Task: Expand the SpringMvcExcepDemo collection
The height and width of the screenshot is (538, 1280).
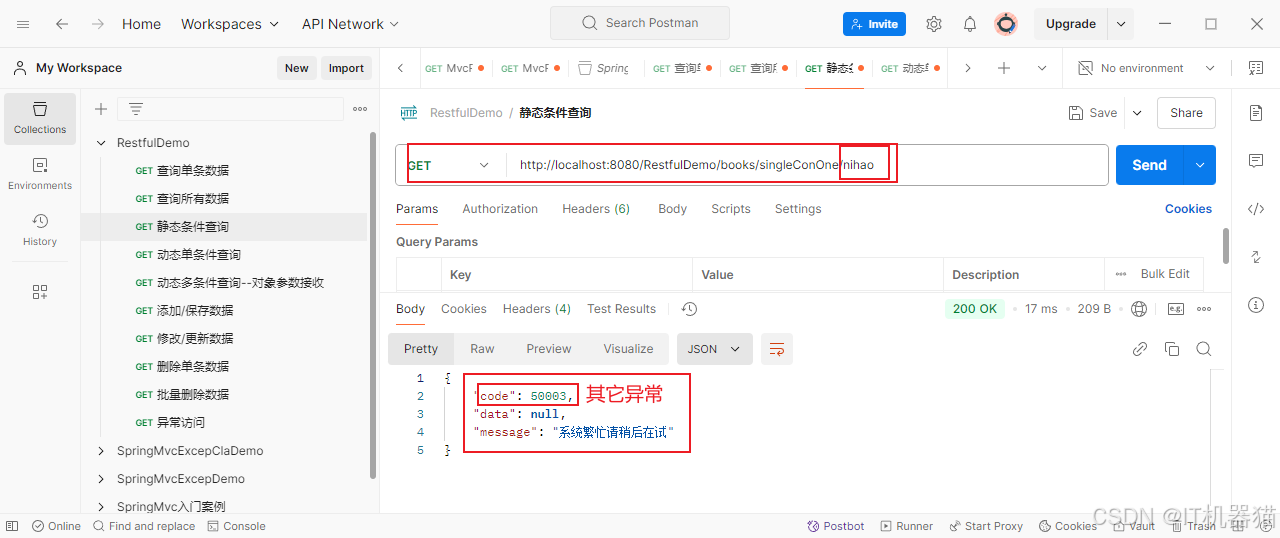Action: coord(101,479)
